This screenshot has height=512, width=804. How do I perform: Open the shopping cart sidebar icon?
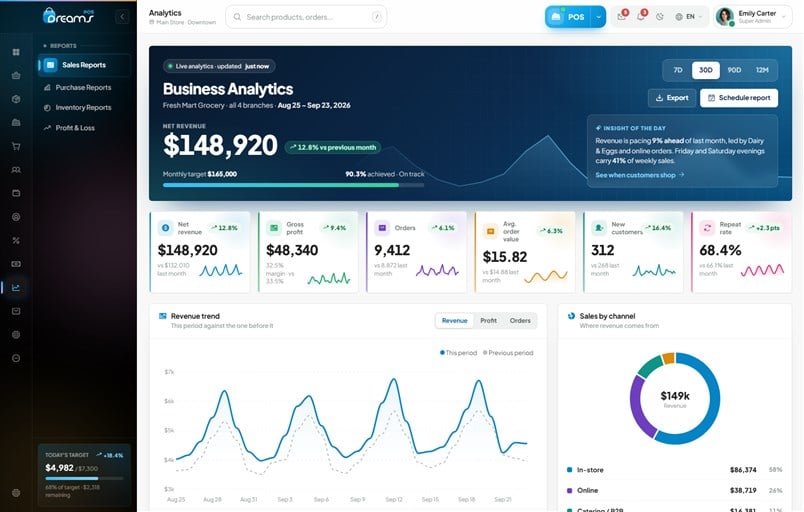click(x=16, y=146)
